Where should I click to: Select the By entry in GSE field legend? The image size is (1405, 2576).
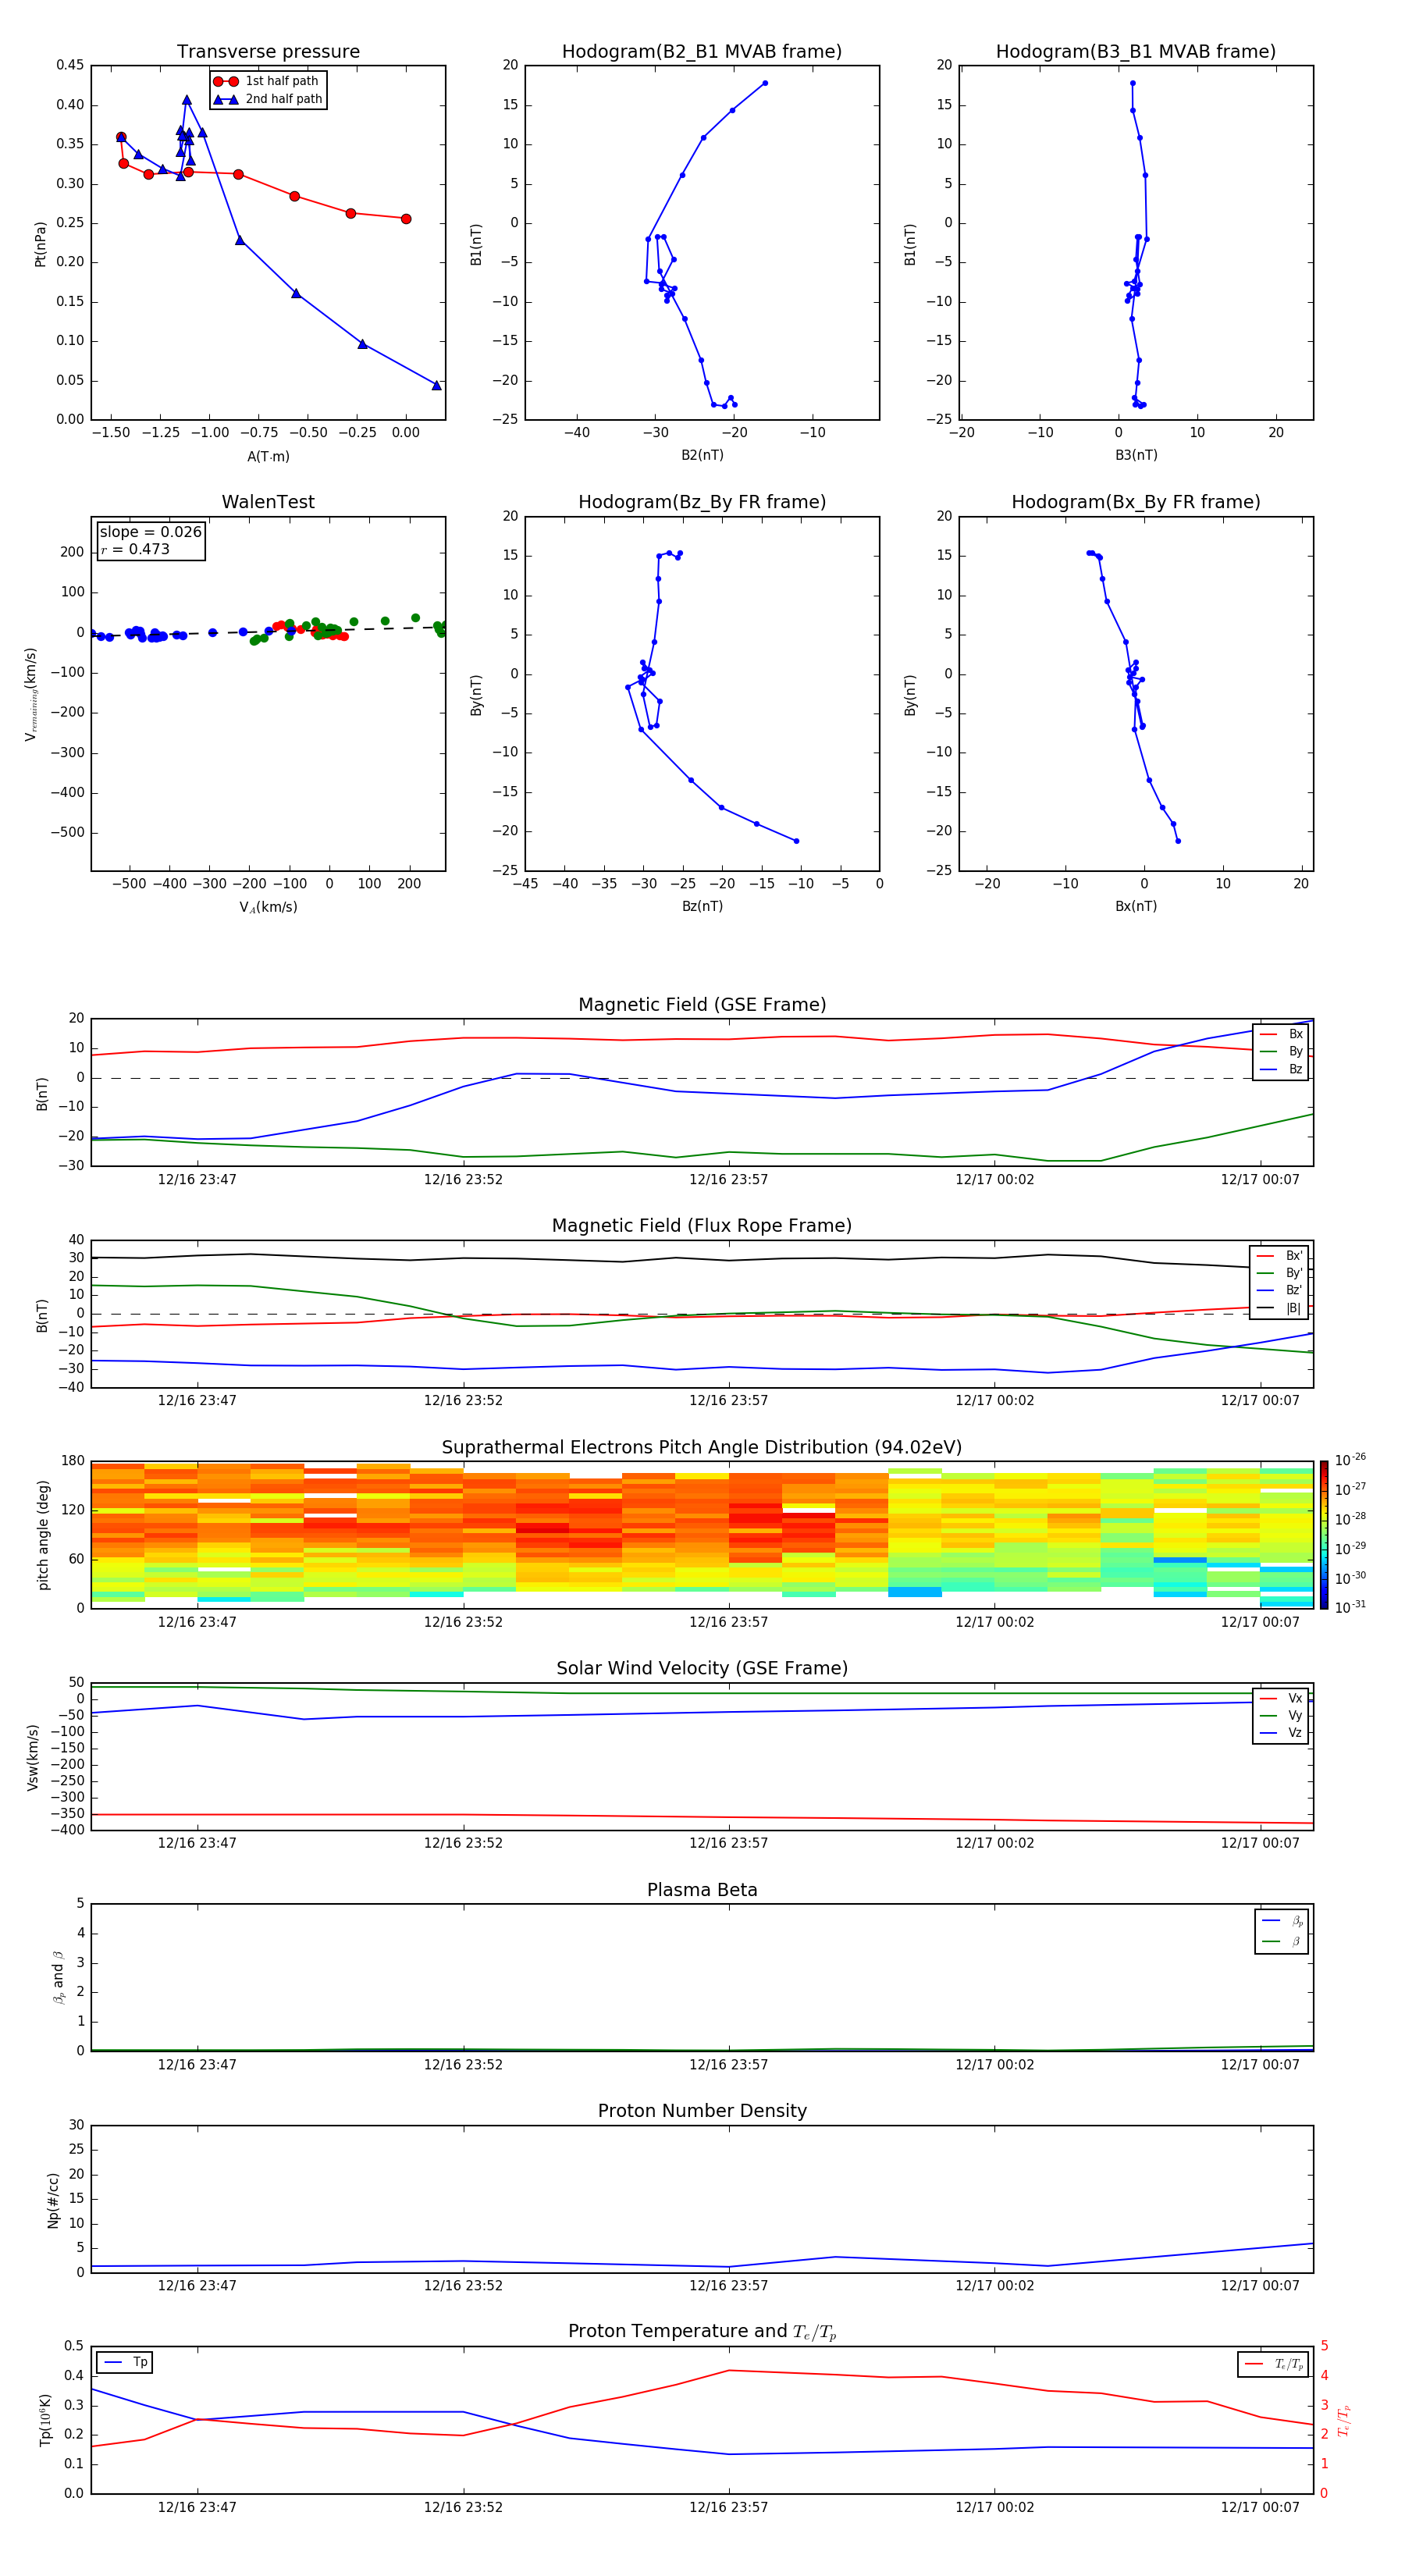coord(1281,1051)
